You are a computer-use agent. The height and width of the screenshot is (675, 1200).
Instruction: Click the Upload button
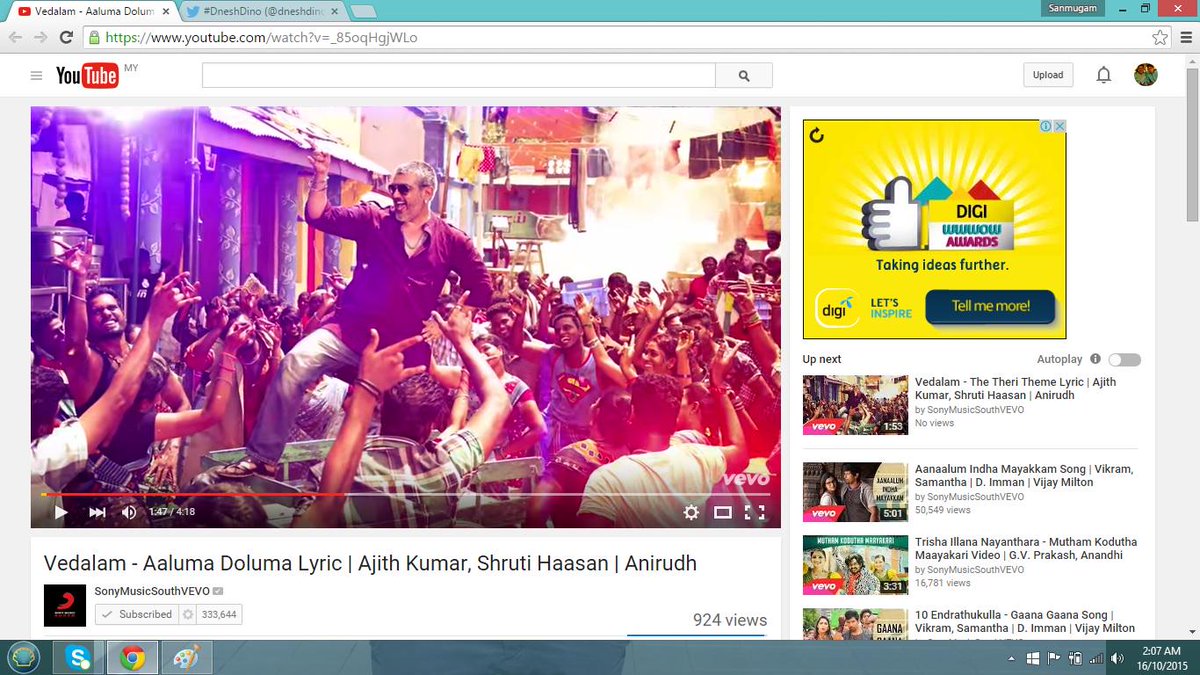[x=1048, y=75]
